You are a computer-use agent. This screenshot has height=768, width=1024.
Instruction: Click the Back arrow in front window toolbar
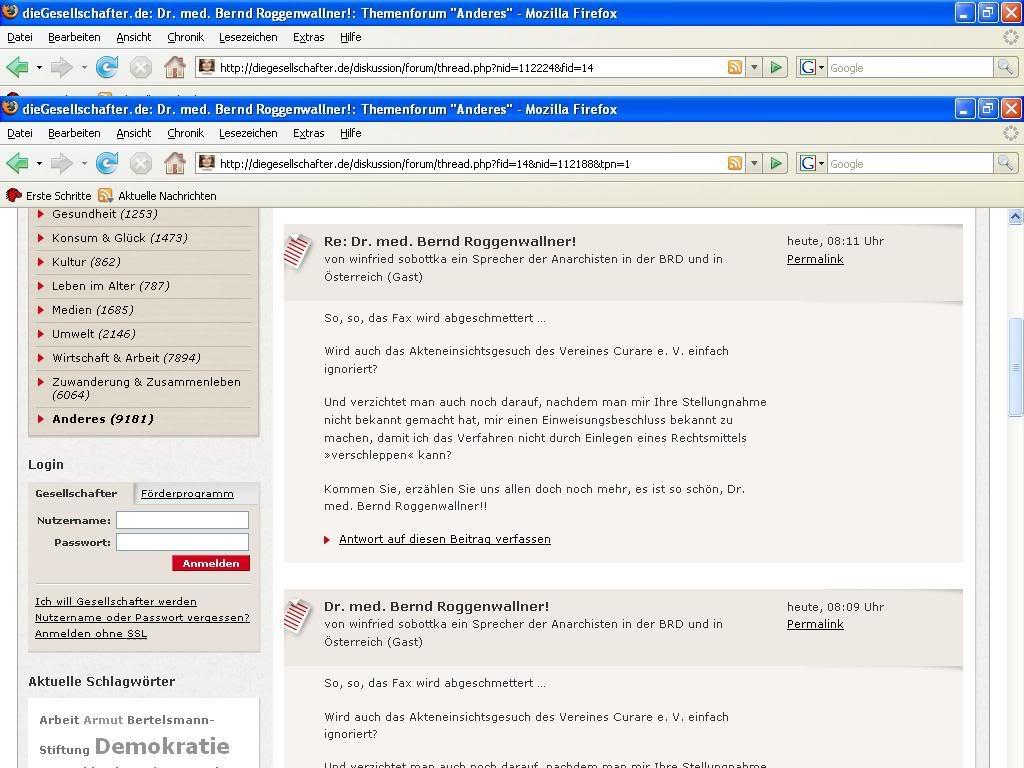click(17, 164)
